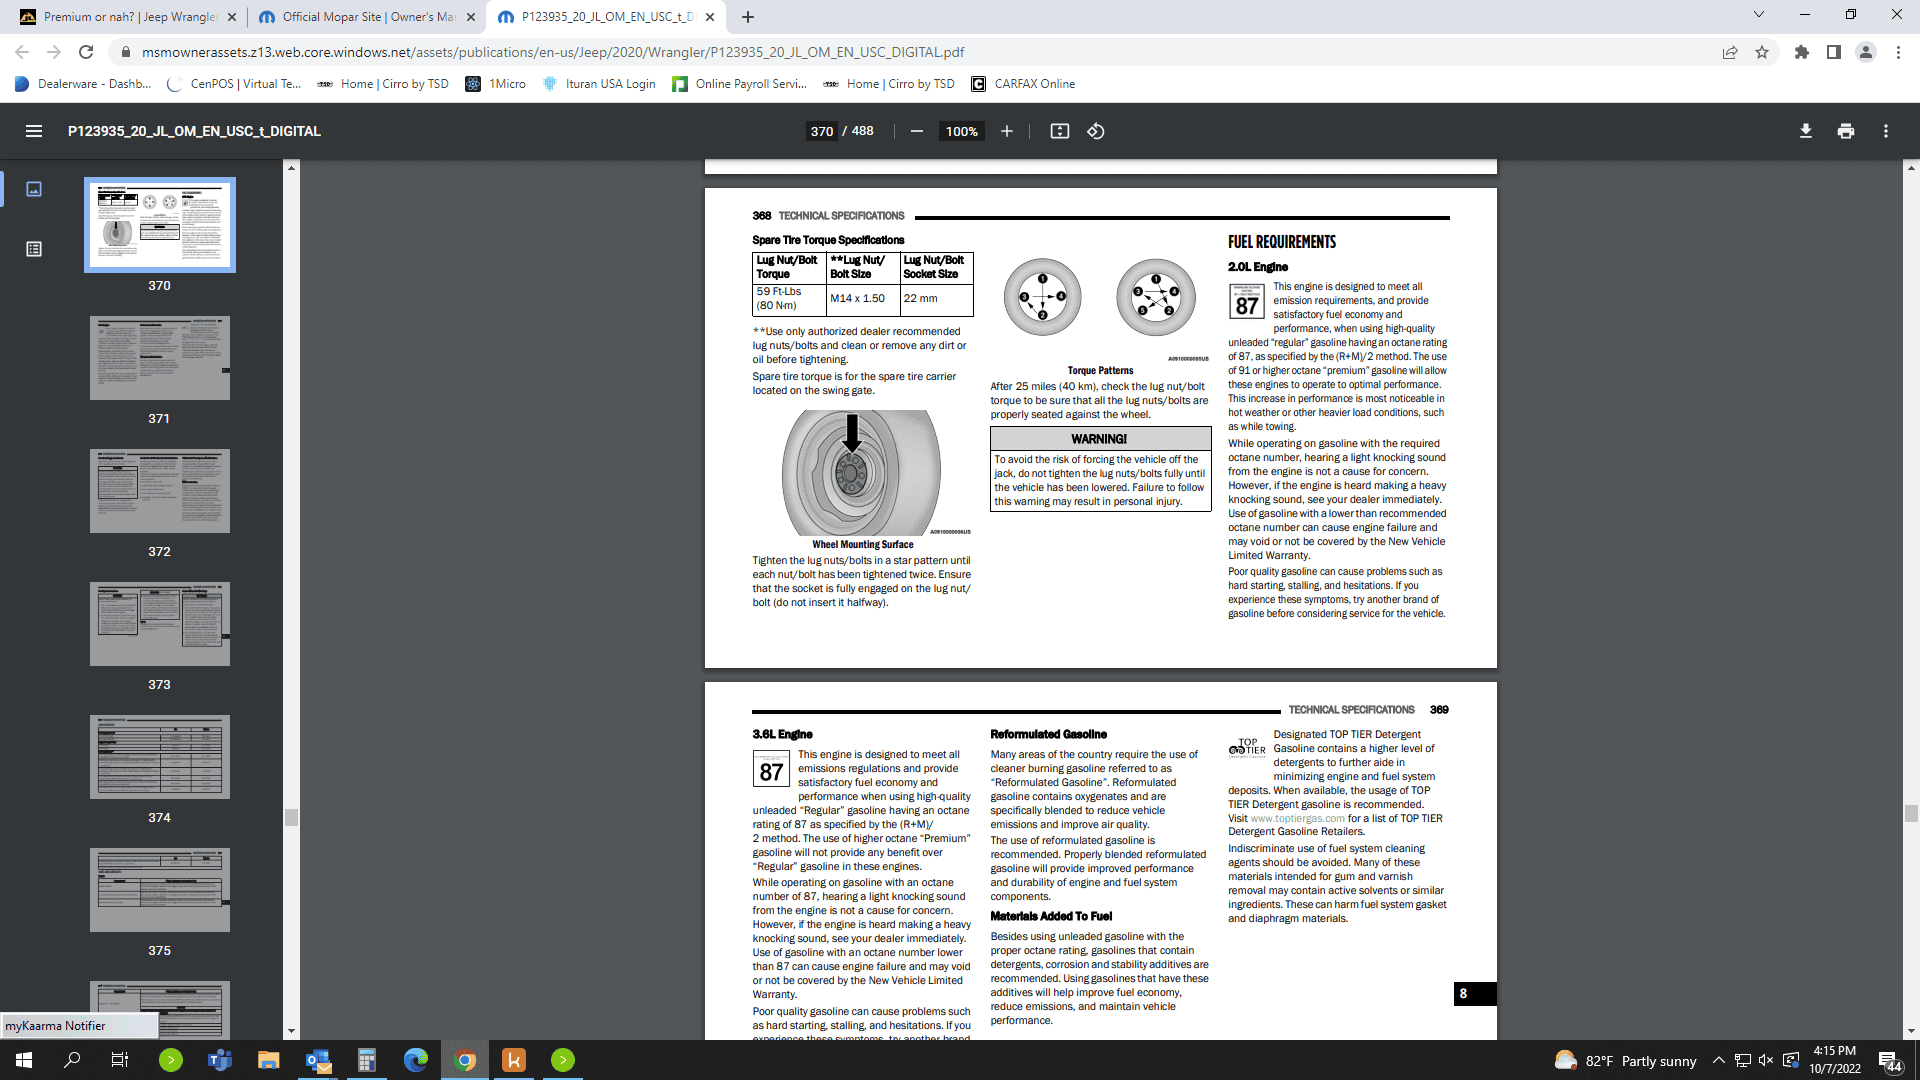
Task: Show page thumbnails view
Action: [34, 189]
